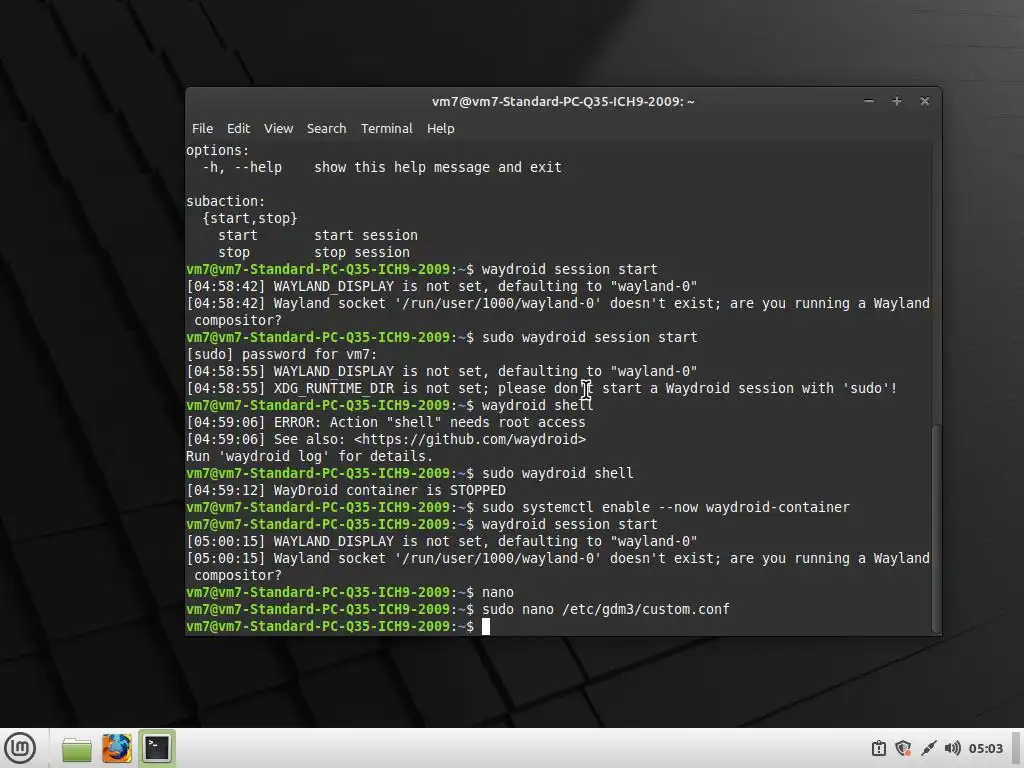Viewport: 1024px width, 768px height.
Task: Open the update manager shield icon
Action: tap(903, 748)
